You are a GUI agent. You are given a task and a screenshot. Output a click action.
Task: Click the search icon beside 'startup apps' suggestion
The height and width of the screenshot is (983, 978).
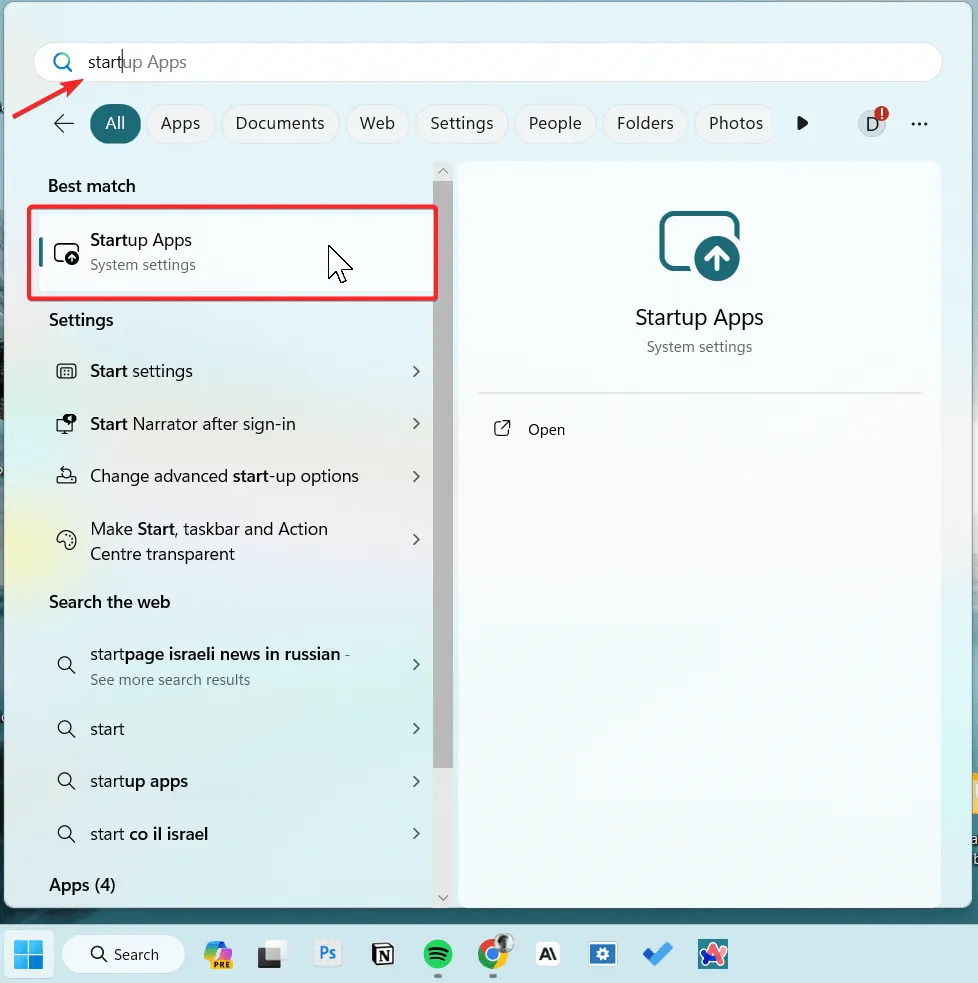[66, 781]
